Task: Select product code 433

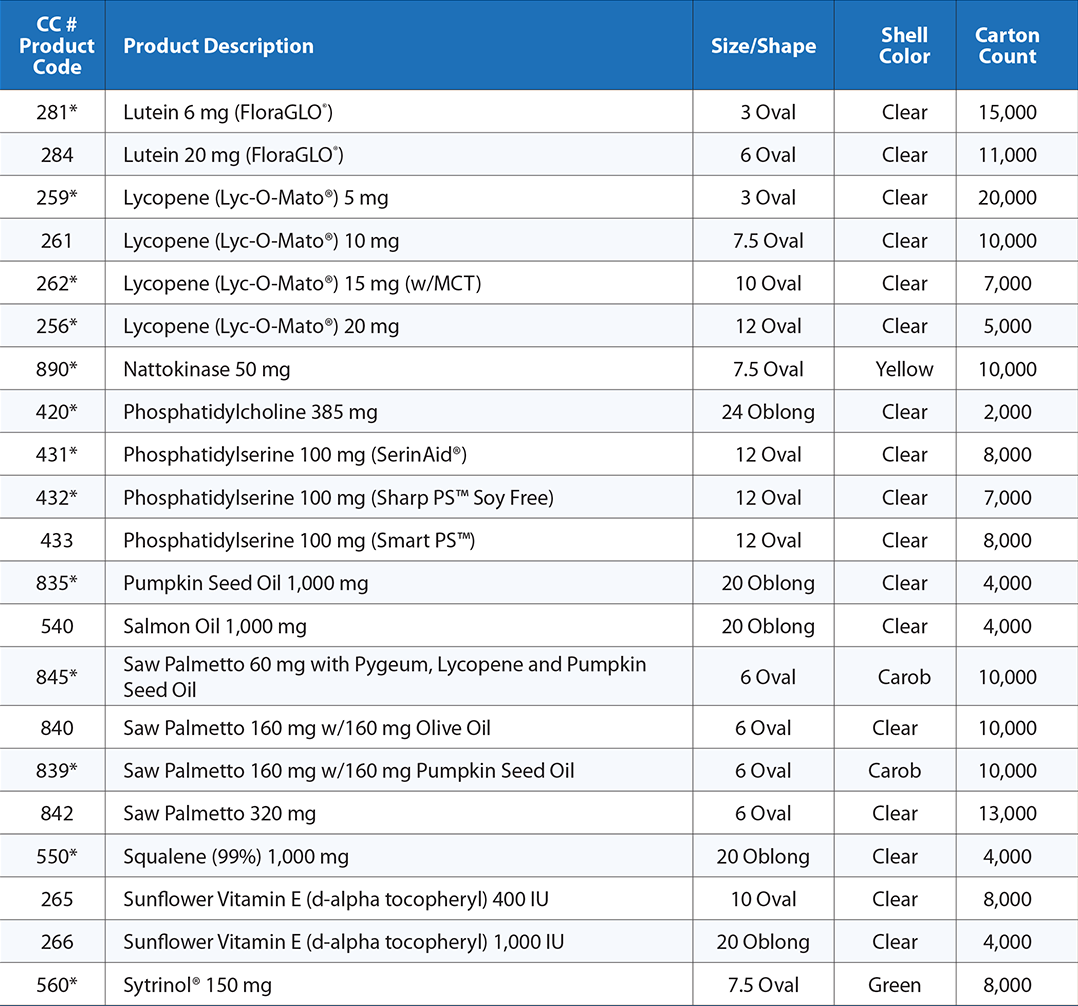Action: (x=56, y=540)
